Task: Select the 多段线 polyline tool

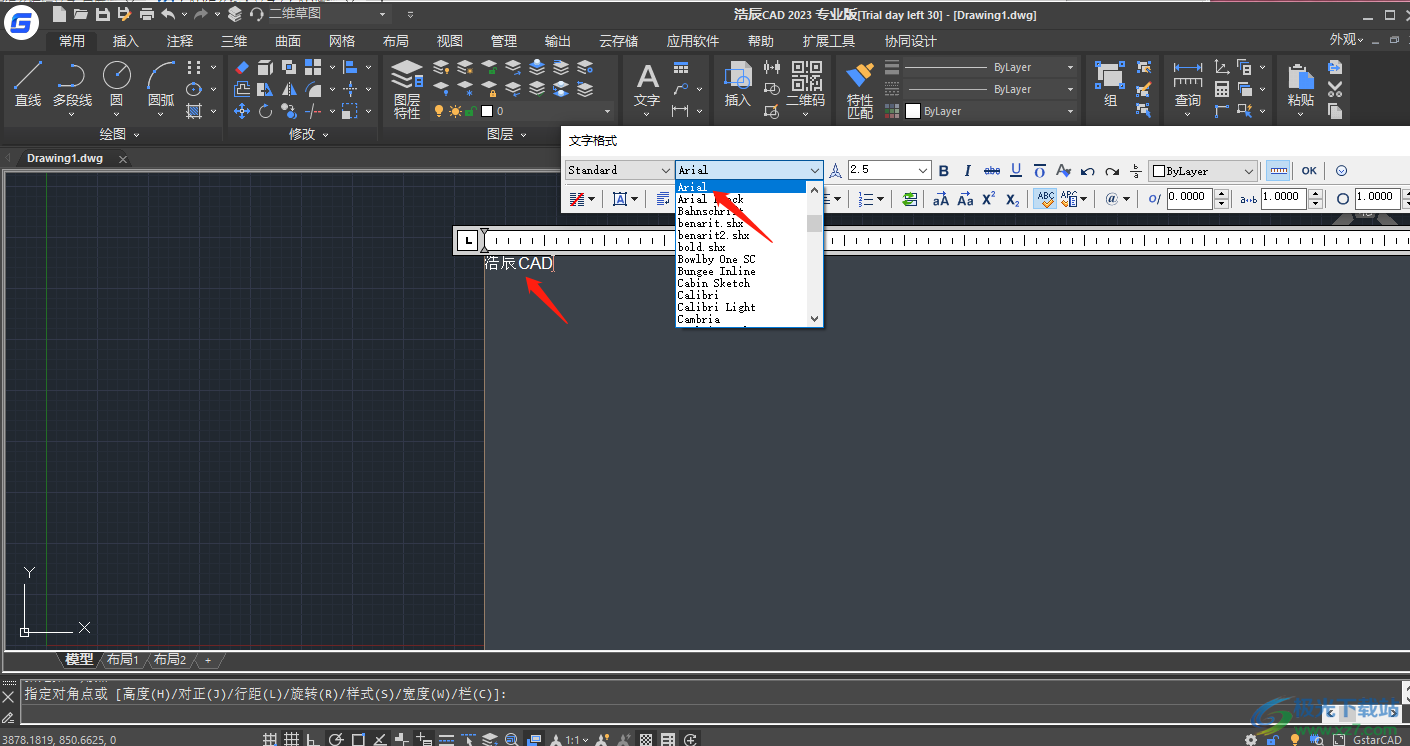Action: 72,82
